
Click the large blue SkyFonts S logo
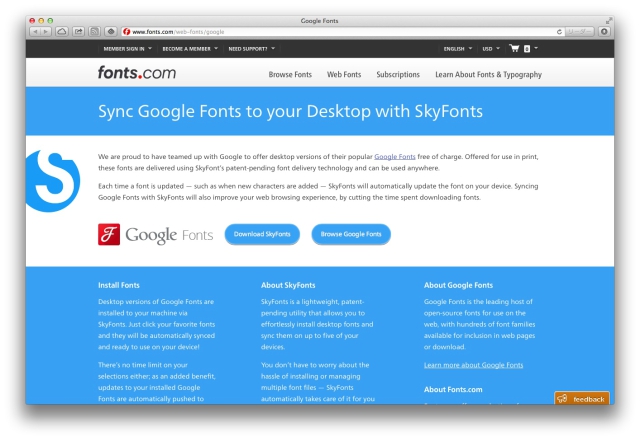(x=52, y=181)
